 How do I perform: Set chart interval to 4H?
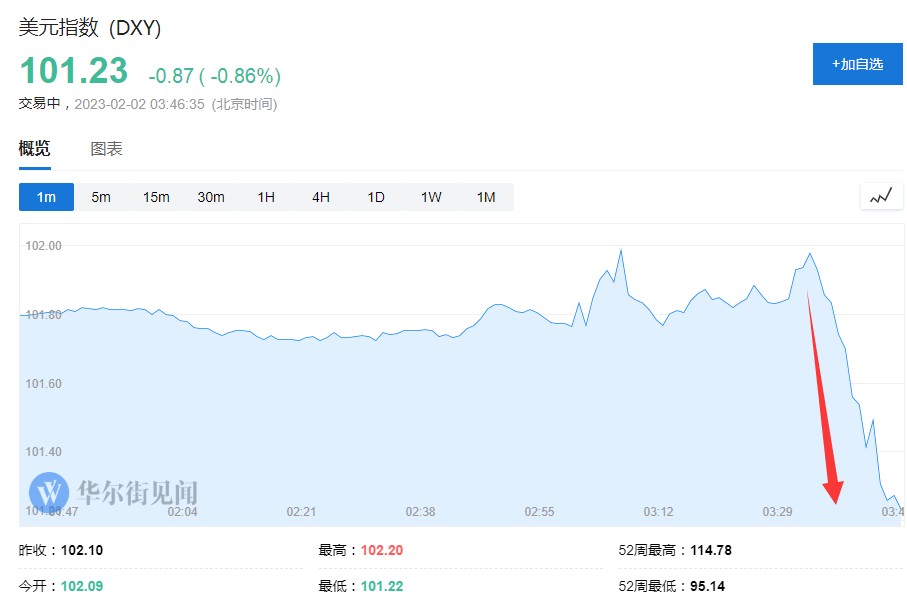321,197
